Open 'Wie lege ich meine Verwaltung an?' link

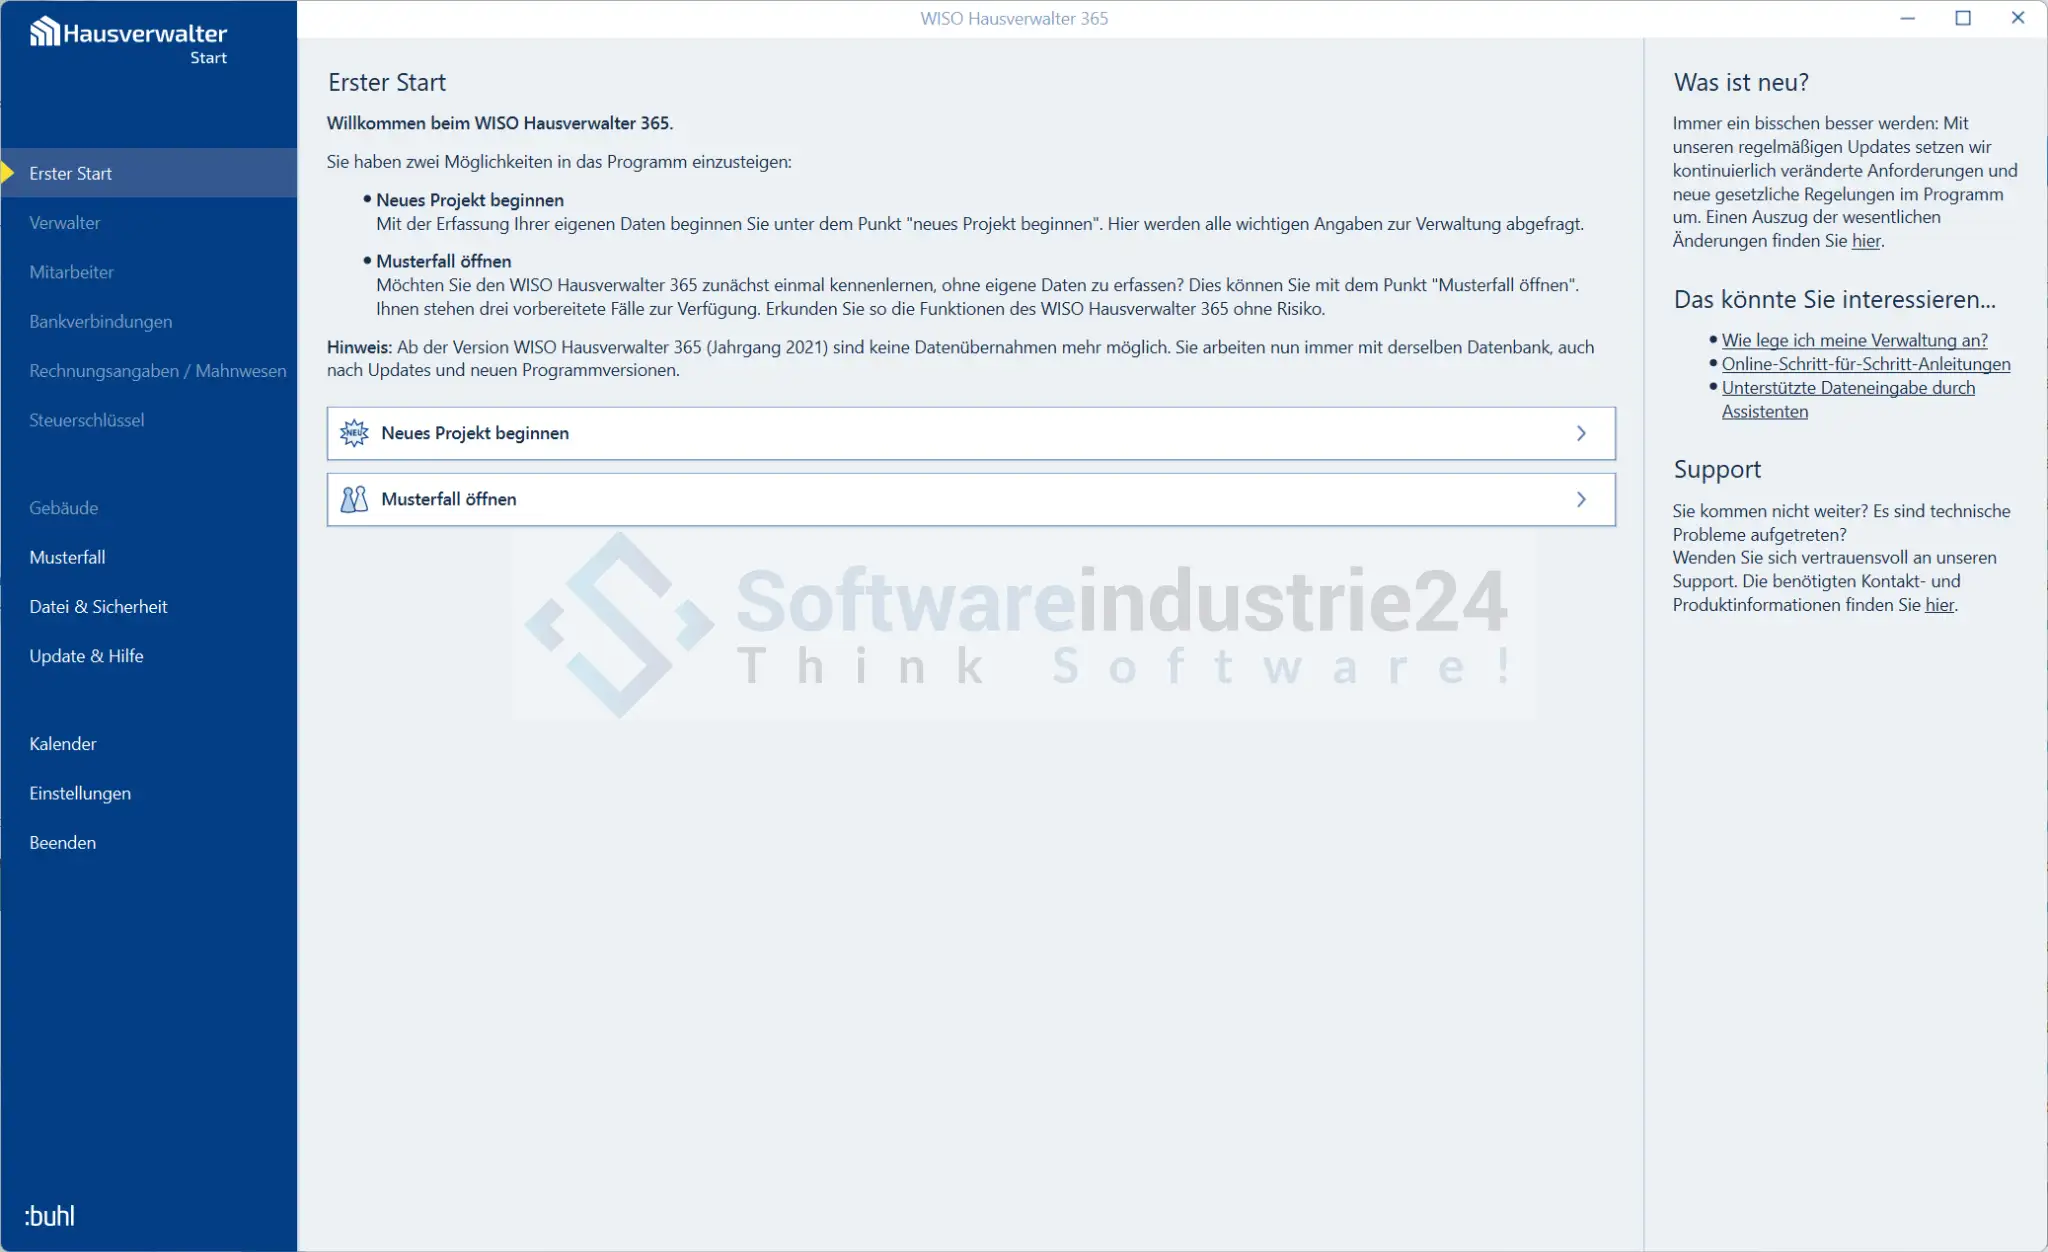(x=1854, y=340)
